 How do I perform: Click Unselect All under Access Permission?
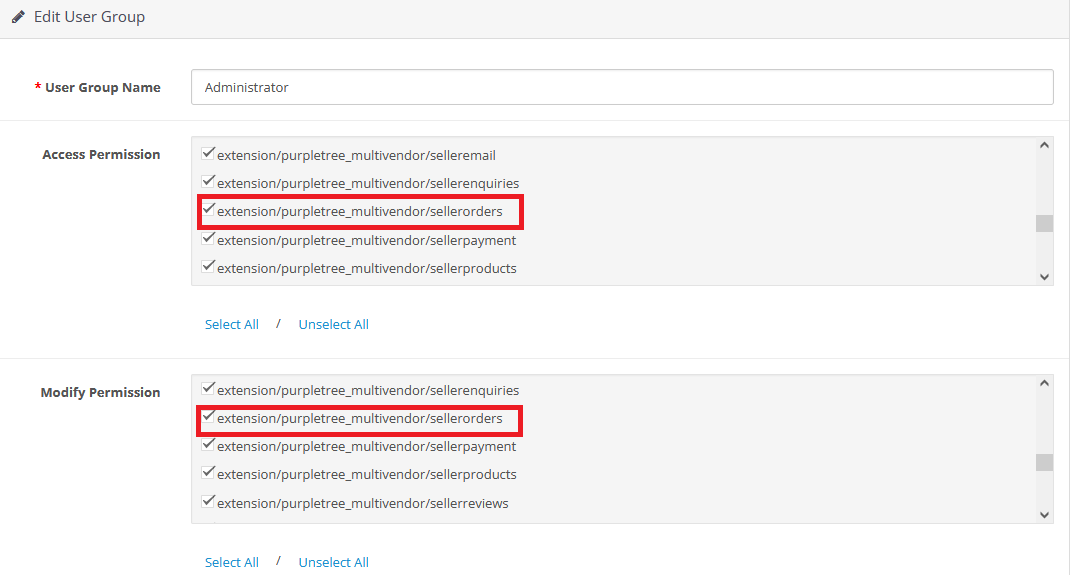[333, 325]
